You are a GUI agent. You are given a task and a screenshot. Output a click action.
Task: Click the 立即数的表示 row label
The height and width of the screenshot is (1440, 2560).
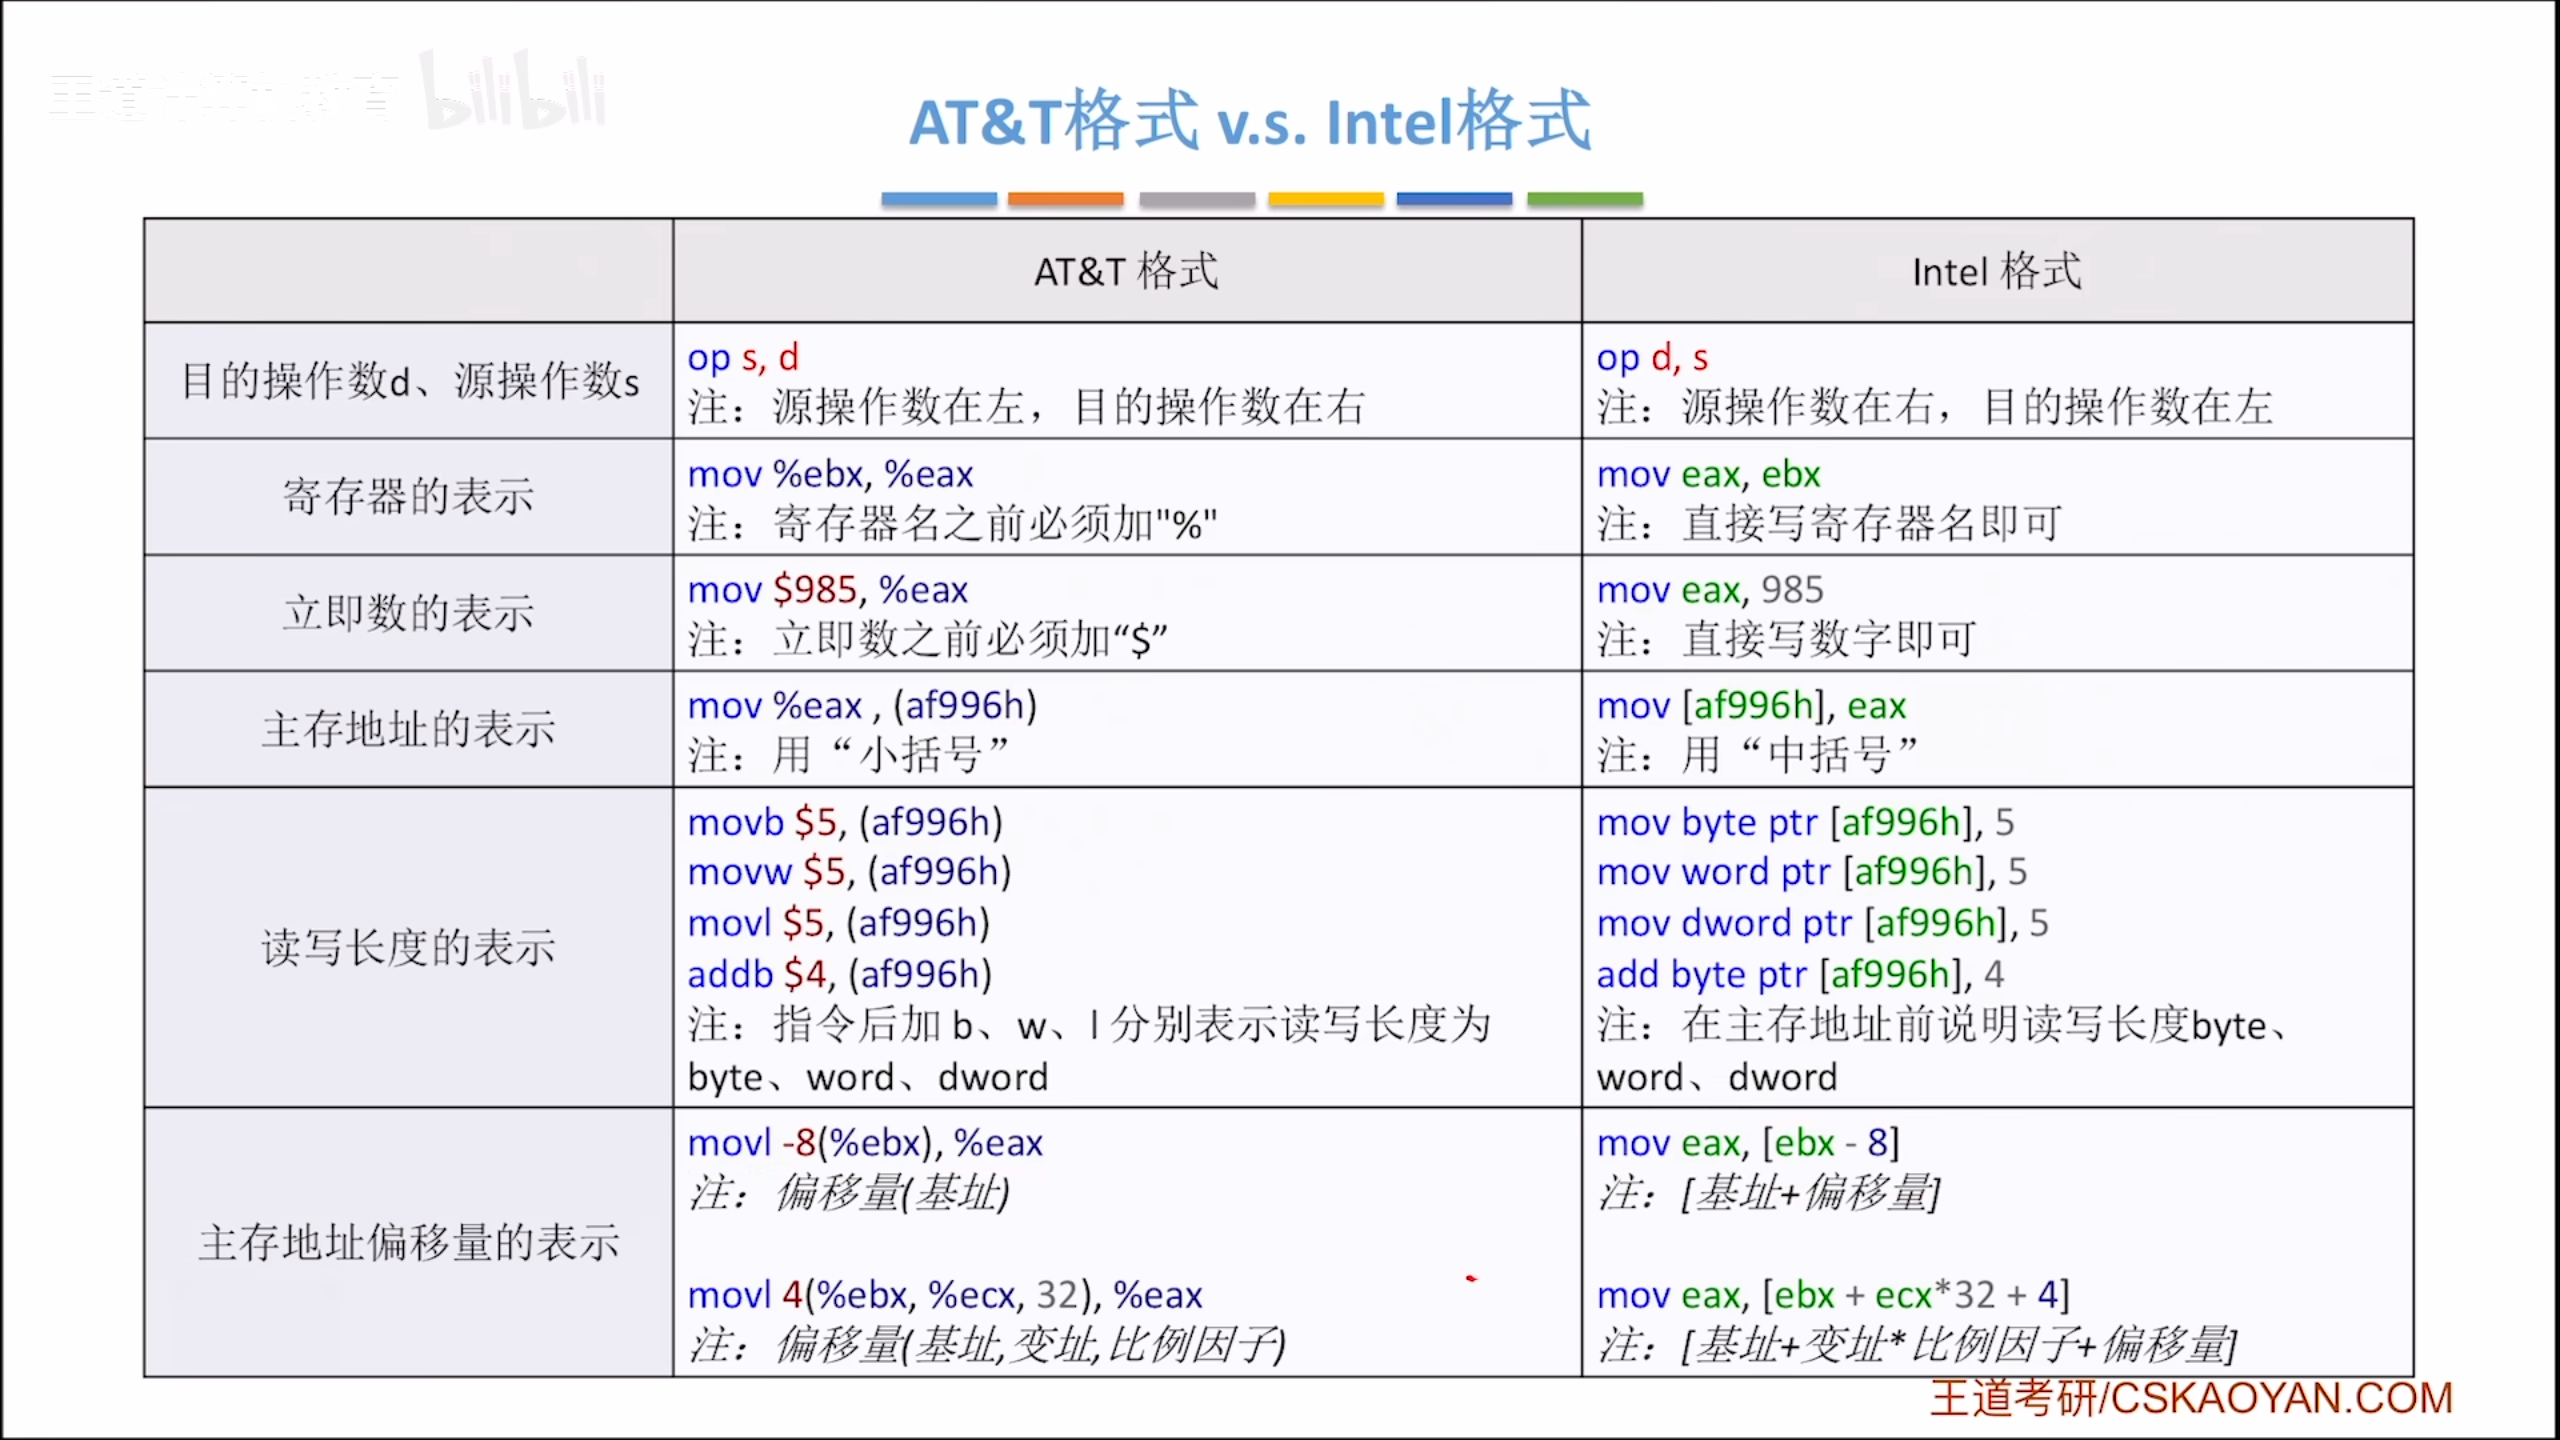tap(408, 613)
